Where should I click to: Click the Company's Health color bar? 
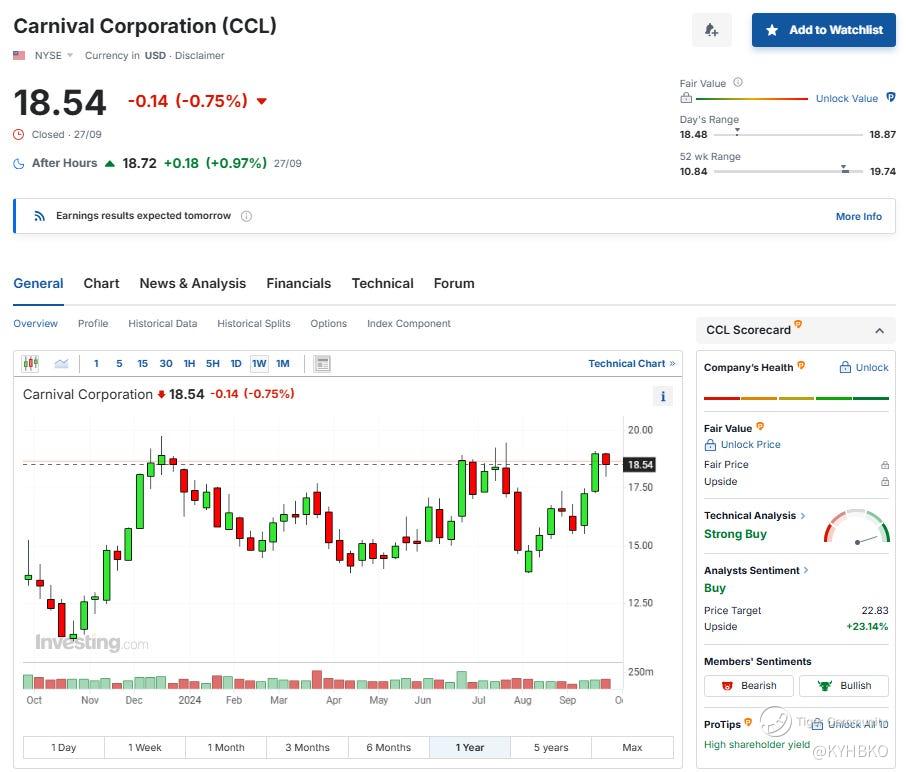click(796, 398)
